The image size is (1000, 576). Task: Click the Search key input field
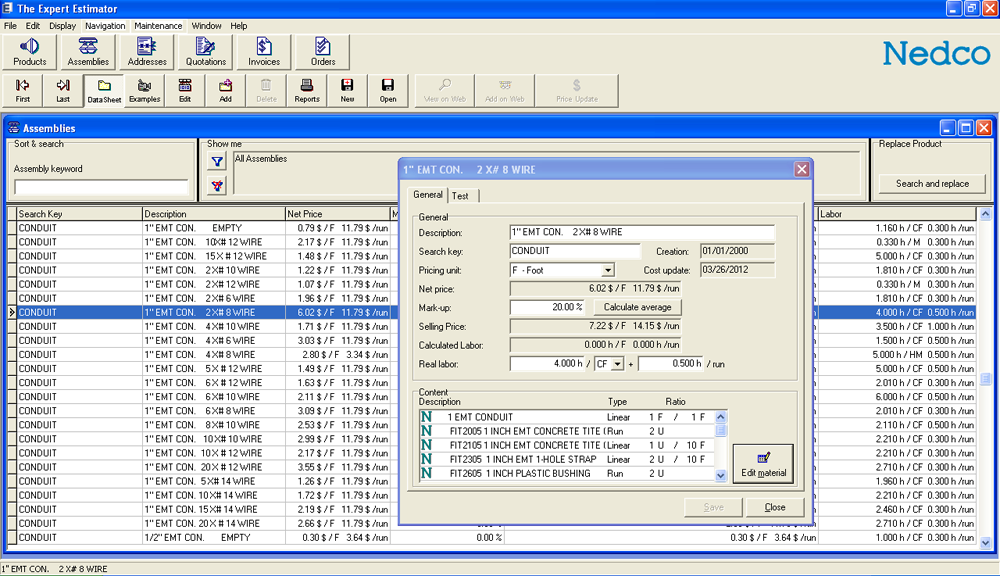(575, 251)
